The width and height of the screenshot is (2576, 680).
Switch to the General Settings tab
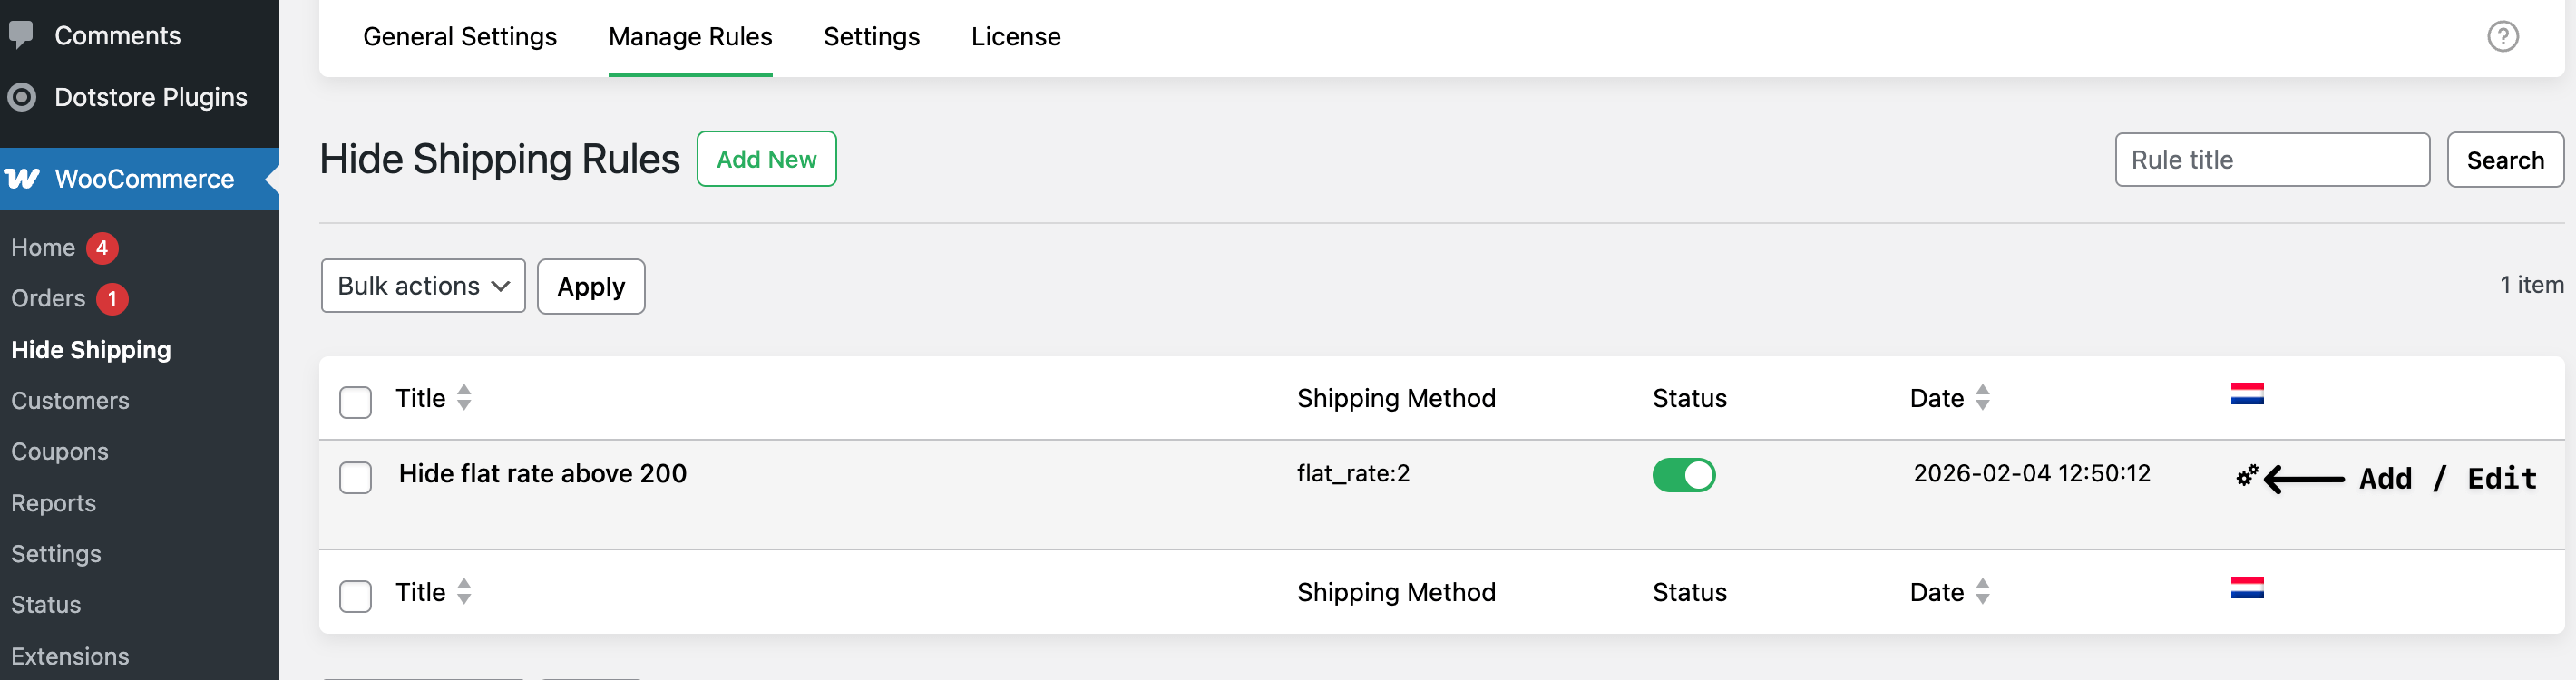[x=459, y=37]
